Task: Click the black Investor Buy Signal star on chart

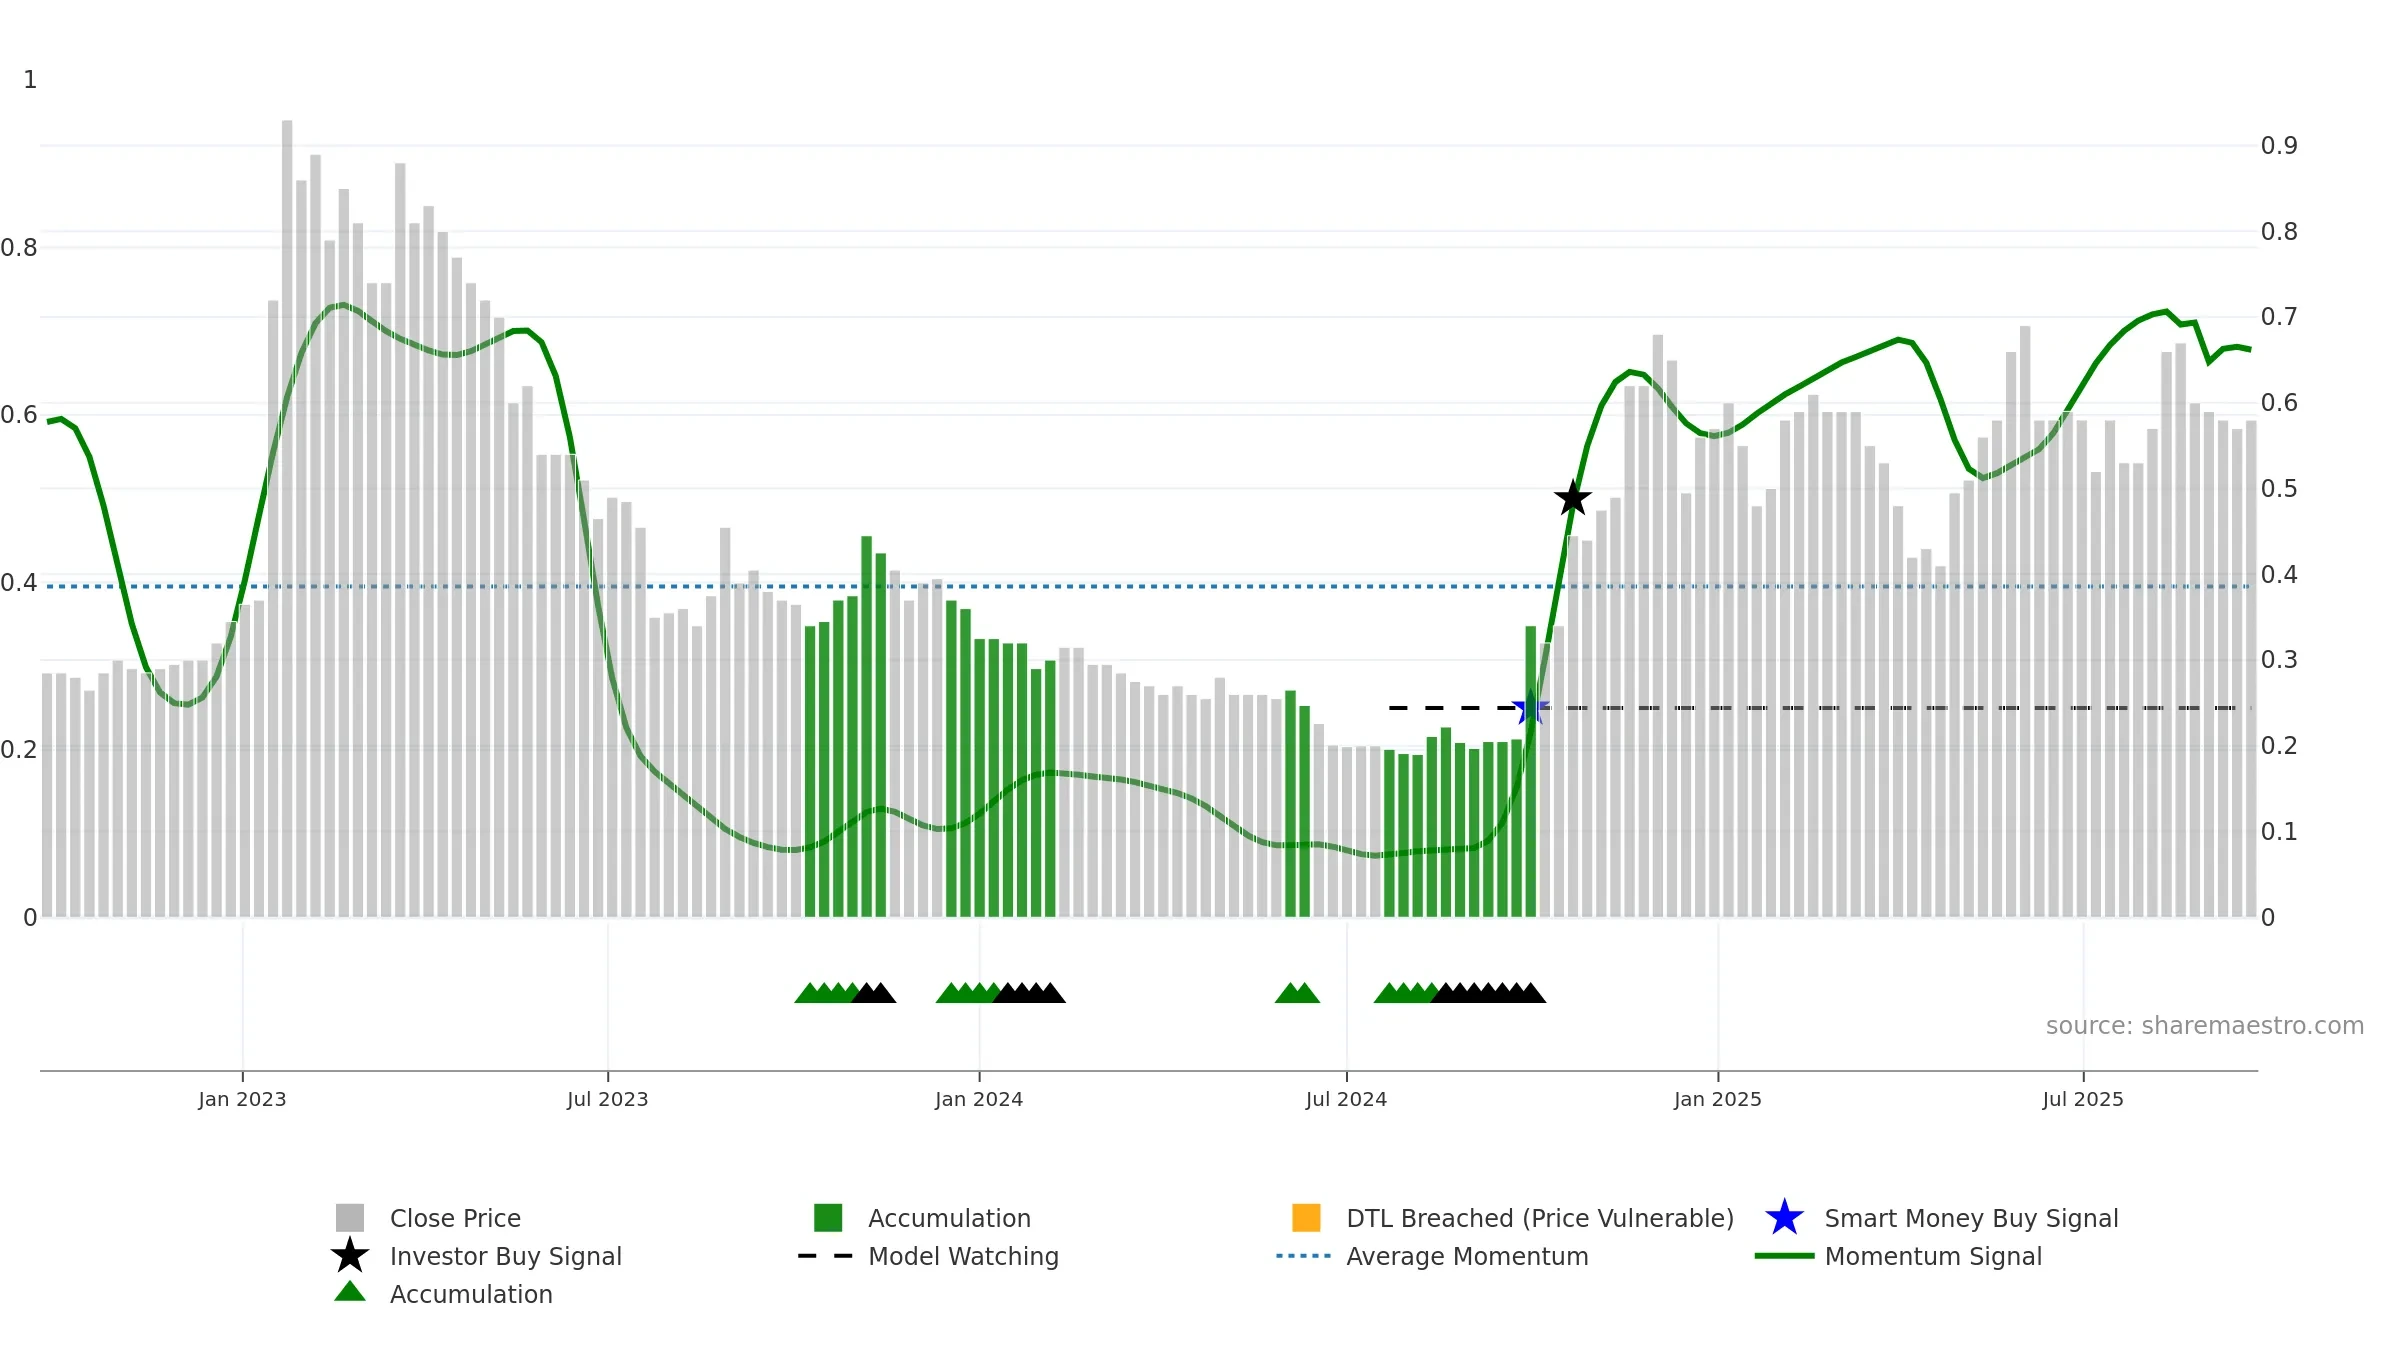Action: (1573, 497)
